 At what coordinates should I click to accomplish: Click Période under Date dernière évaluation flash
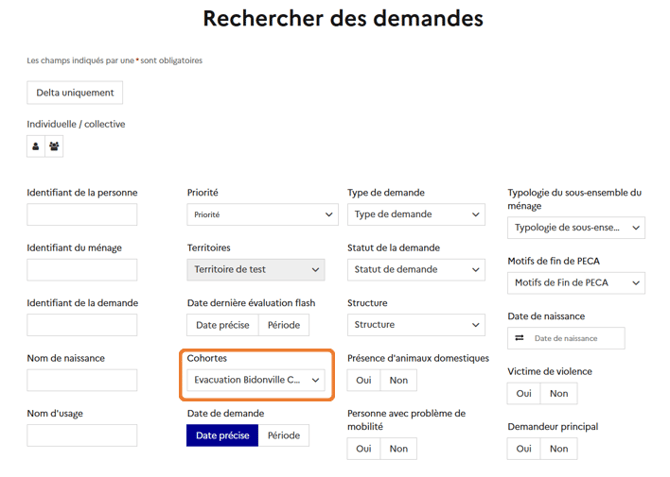(x=284, y=325)
